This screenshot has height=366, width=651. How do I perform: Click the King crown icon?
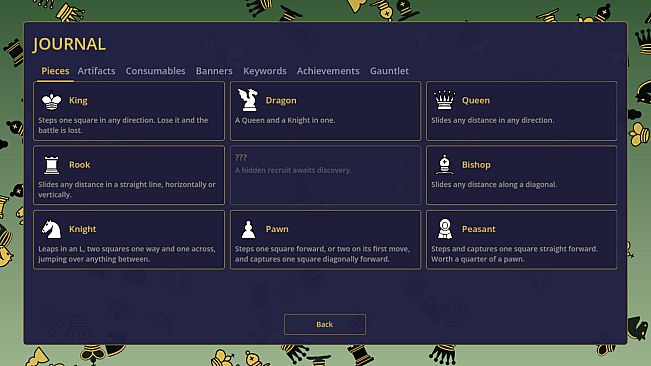[x=51, y=101]
